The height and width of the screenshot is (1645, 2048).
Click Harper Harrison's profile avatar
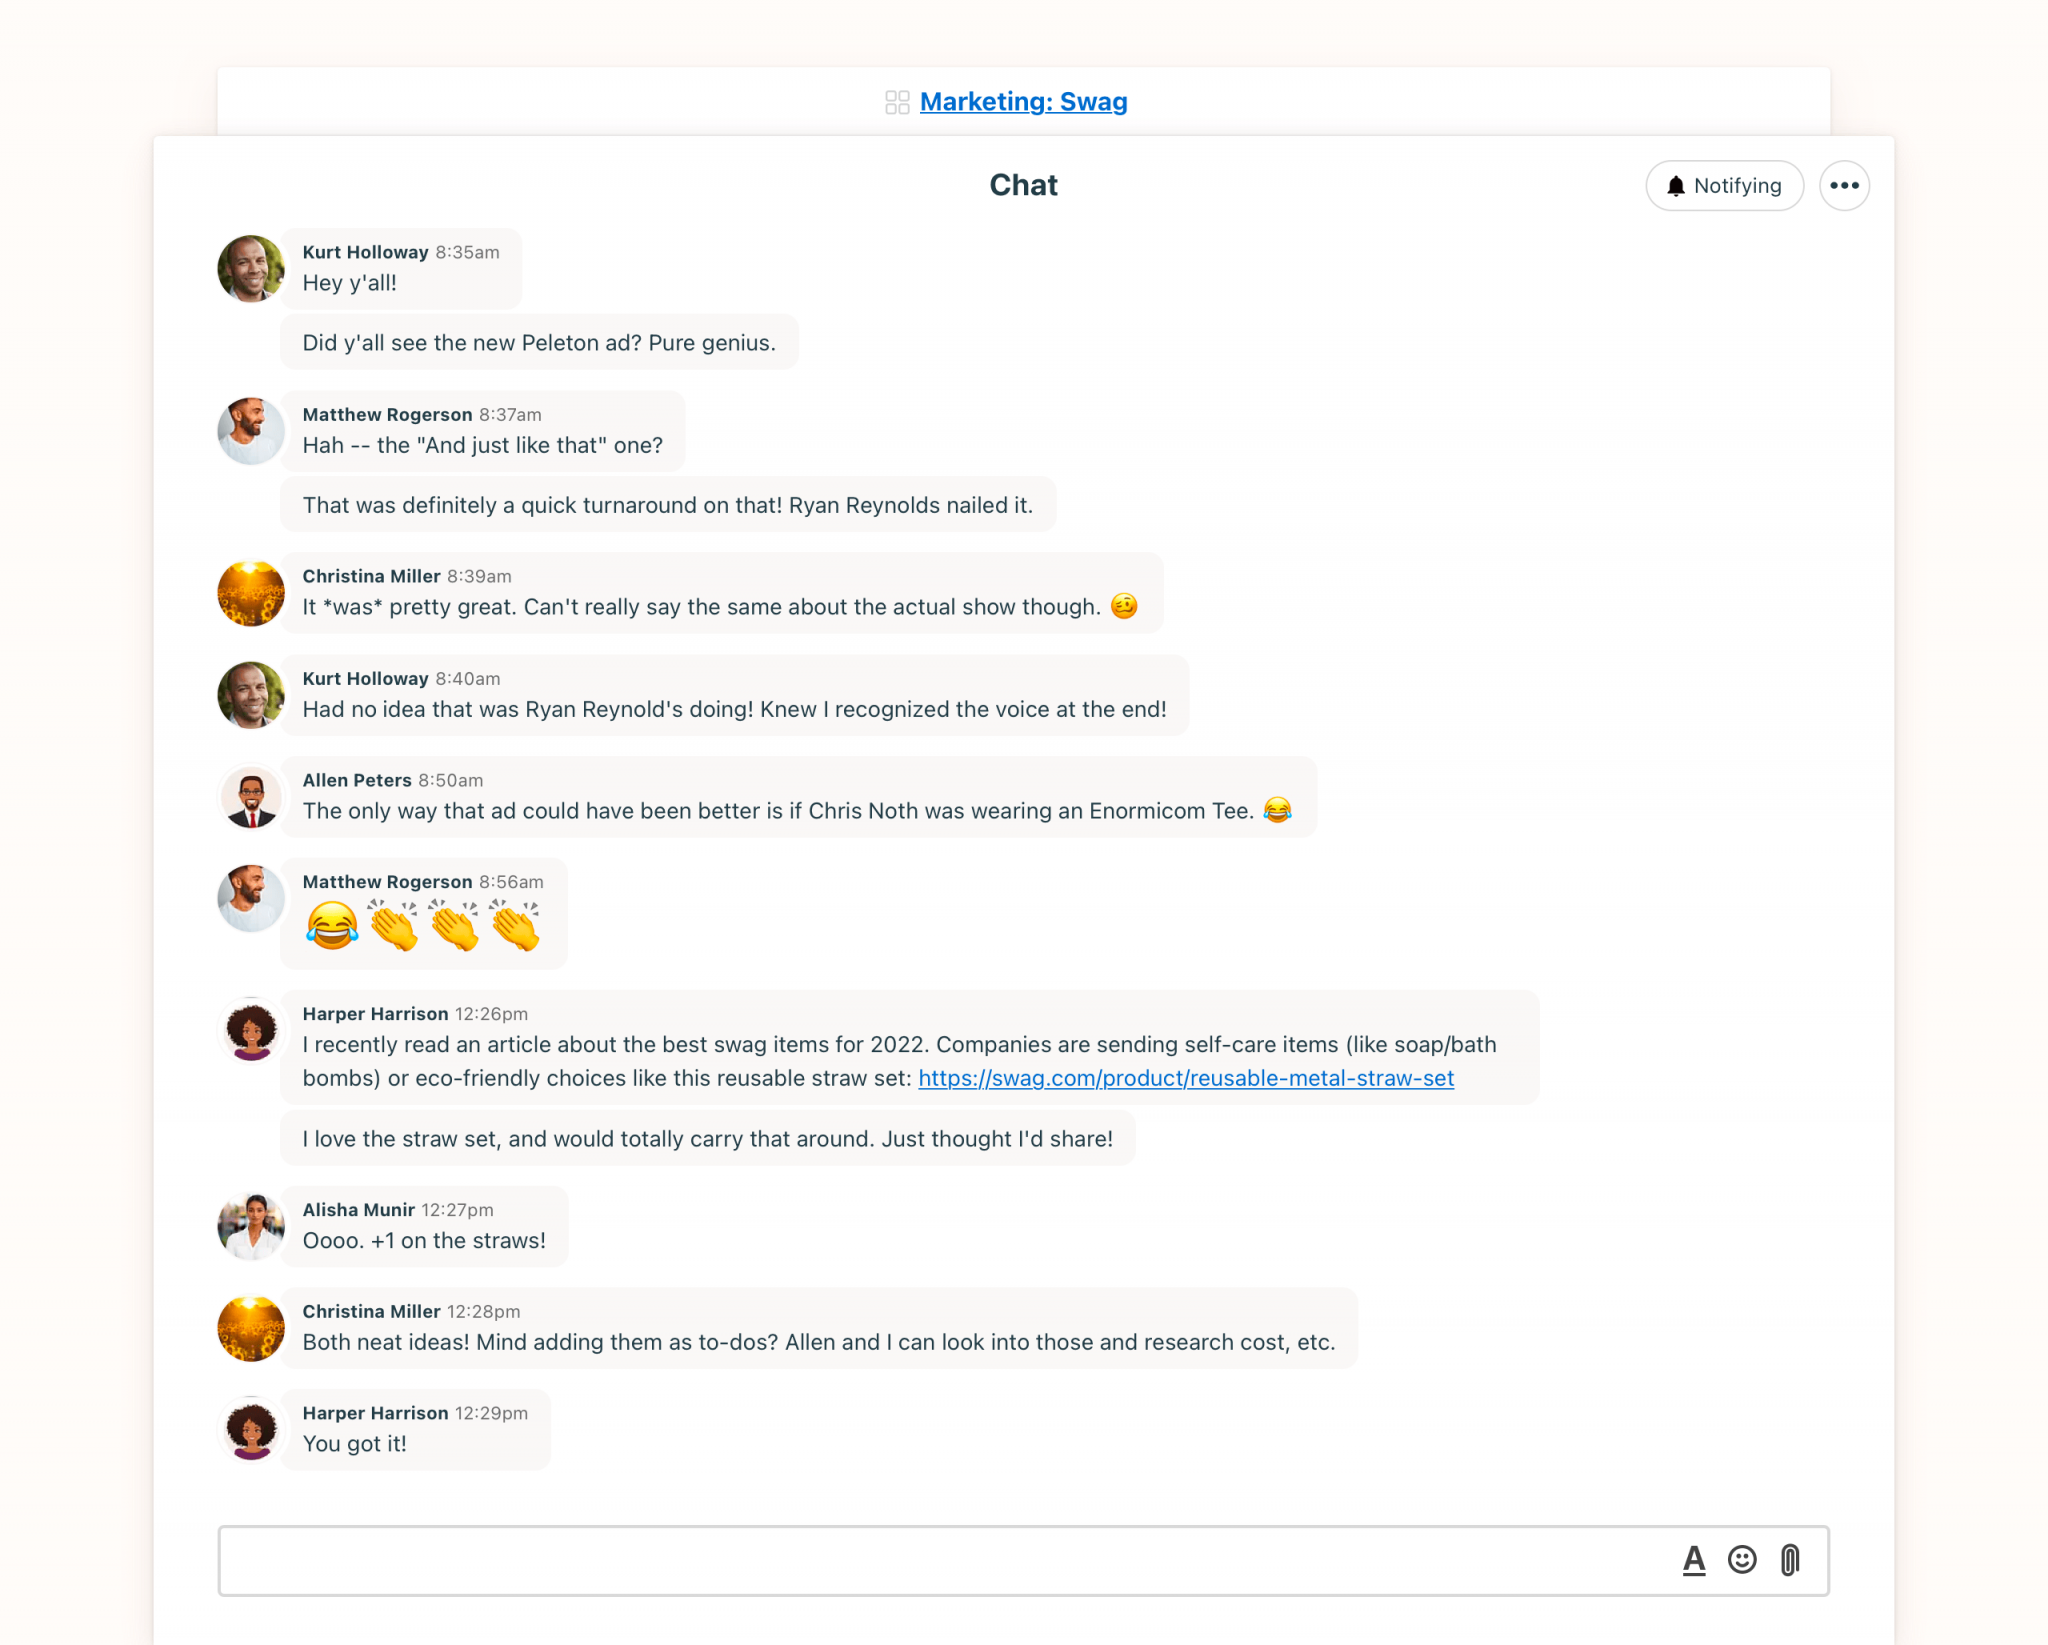[250, 1030]
